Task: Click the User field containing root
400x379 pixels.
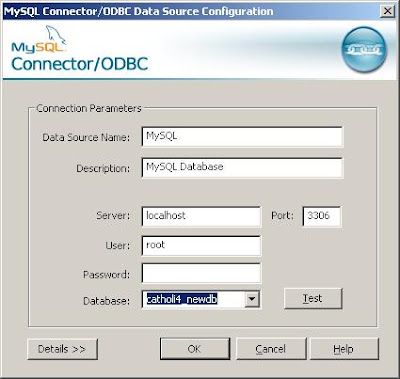Action: point(201,246)
